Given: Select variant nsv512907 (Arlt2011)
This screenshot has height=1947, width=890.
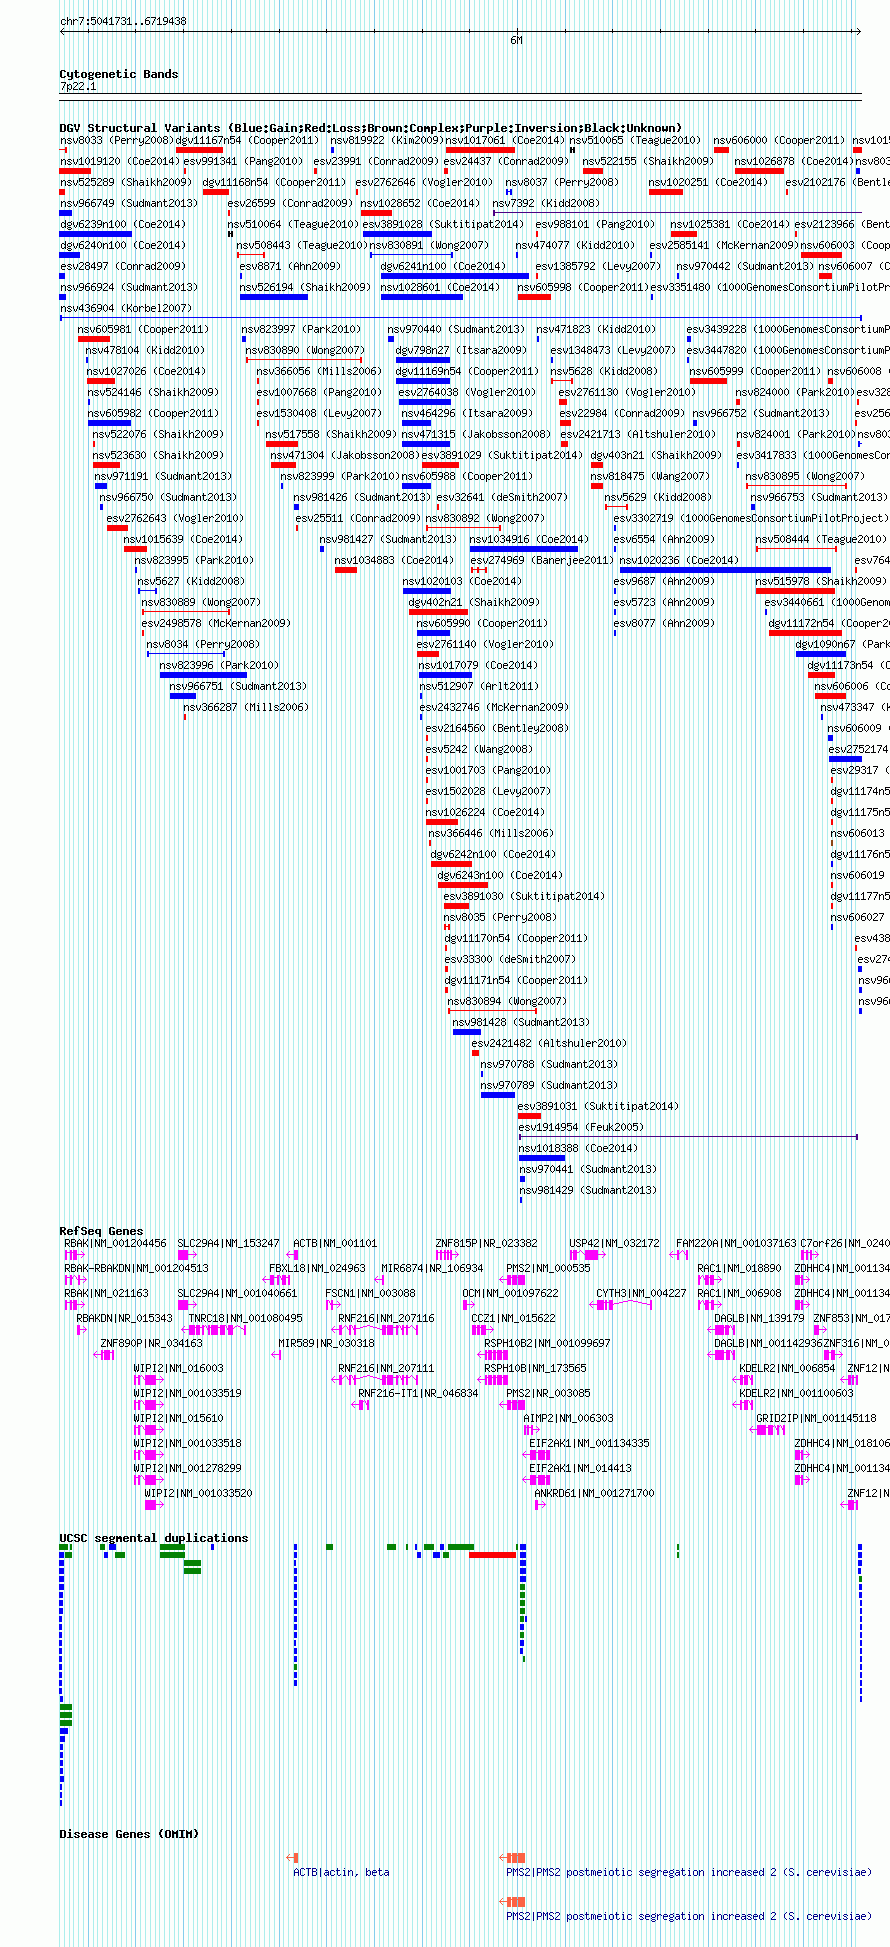Looking at the screenshot, I should 479,686.
